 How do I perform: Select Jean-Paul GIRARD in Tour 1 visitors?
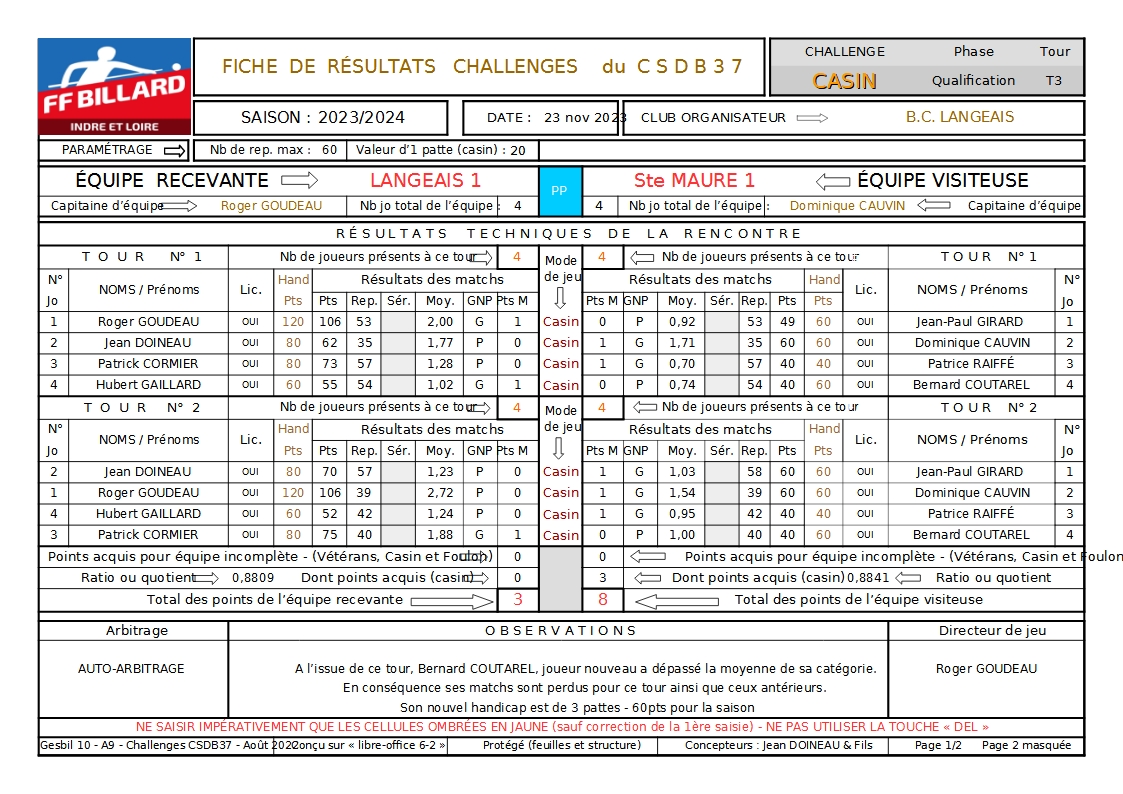pos(970,322)
